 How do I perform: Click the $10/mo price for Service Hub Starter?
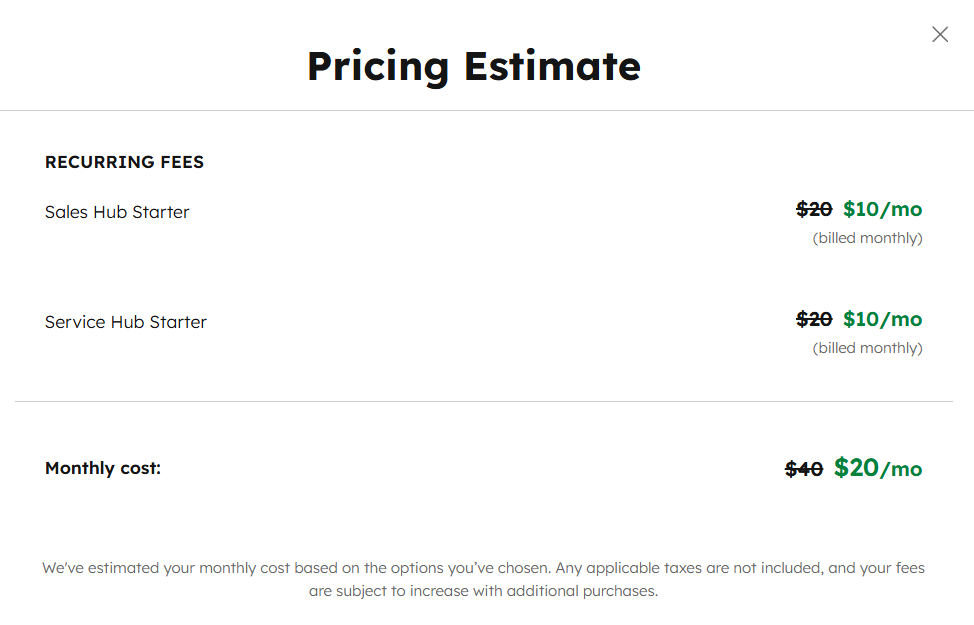pyautogui.click(x=882, y=318)
